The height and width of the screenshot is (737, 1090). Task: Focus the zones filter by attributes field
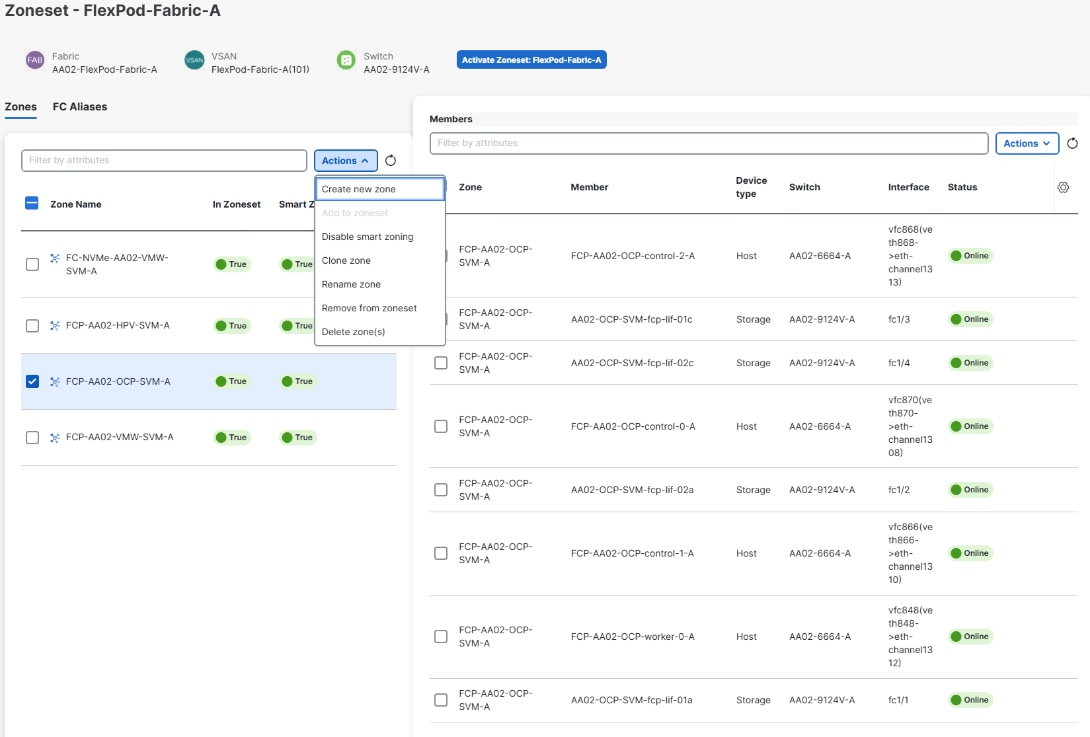click(x=164, y=160)
